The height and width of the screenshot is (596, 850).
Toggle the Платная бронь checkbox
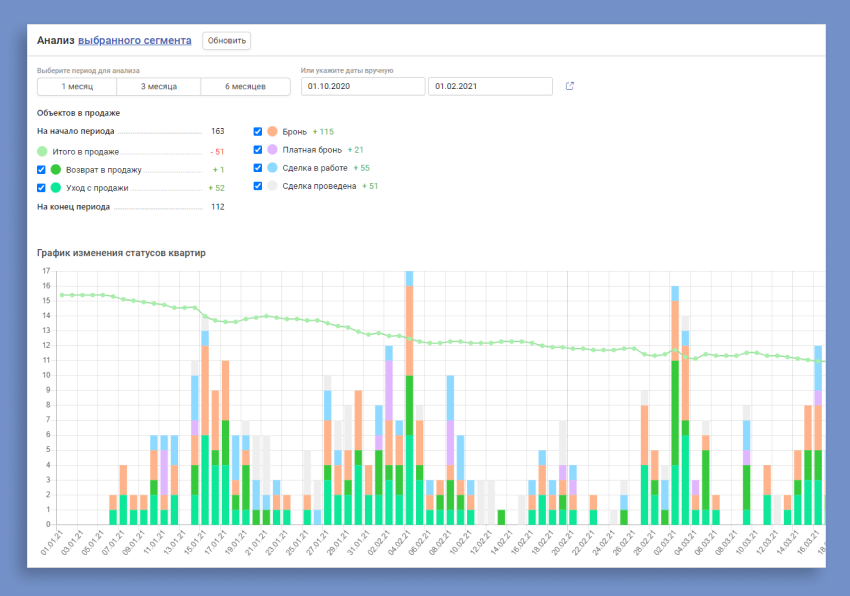(x=258, y=150)
